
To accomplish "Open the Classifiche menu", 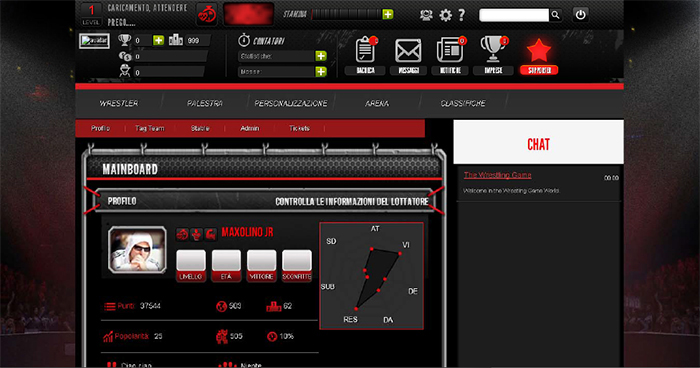I will pyautogui.click(x=463, y=103).
